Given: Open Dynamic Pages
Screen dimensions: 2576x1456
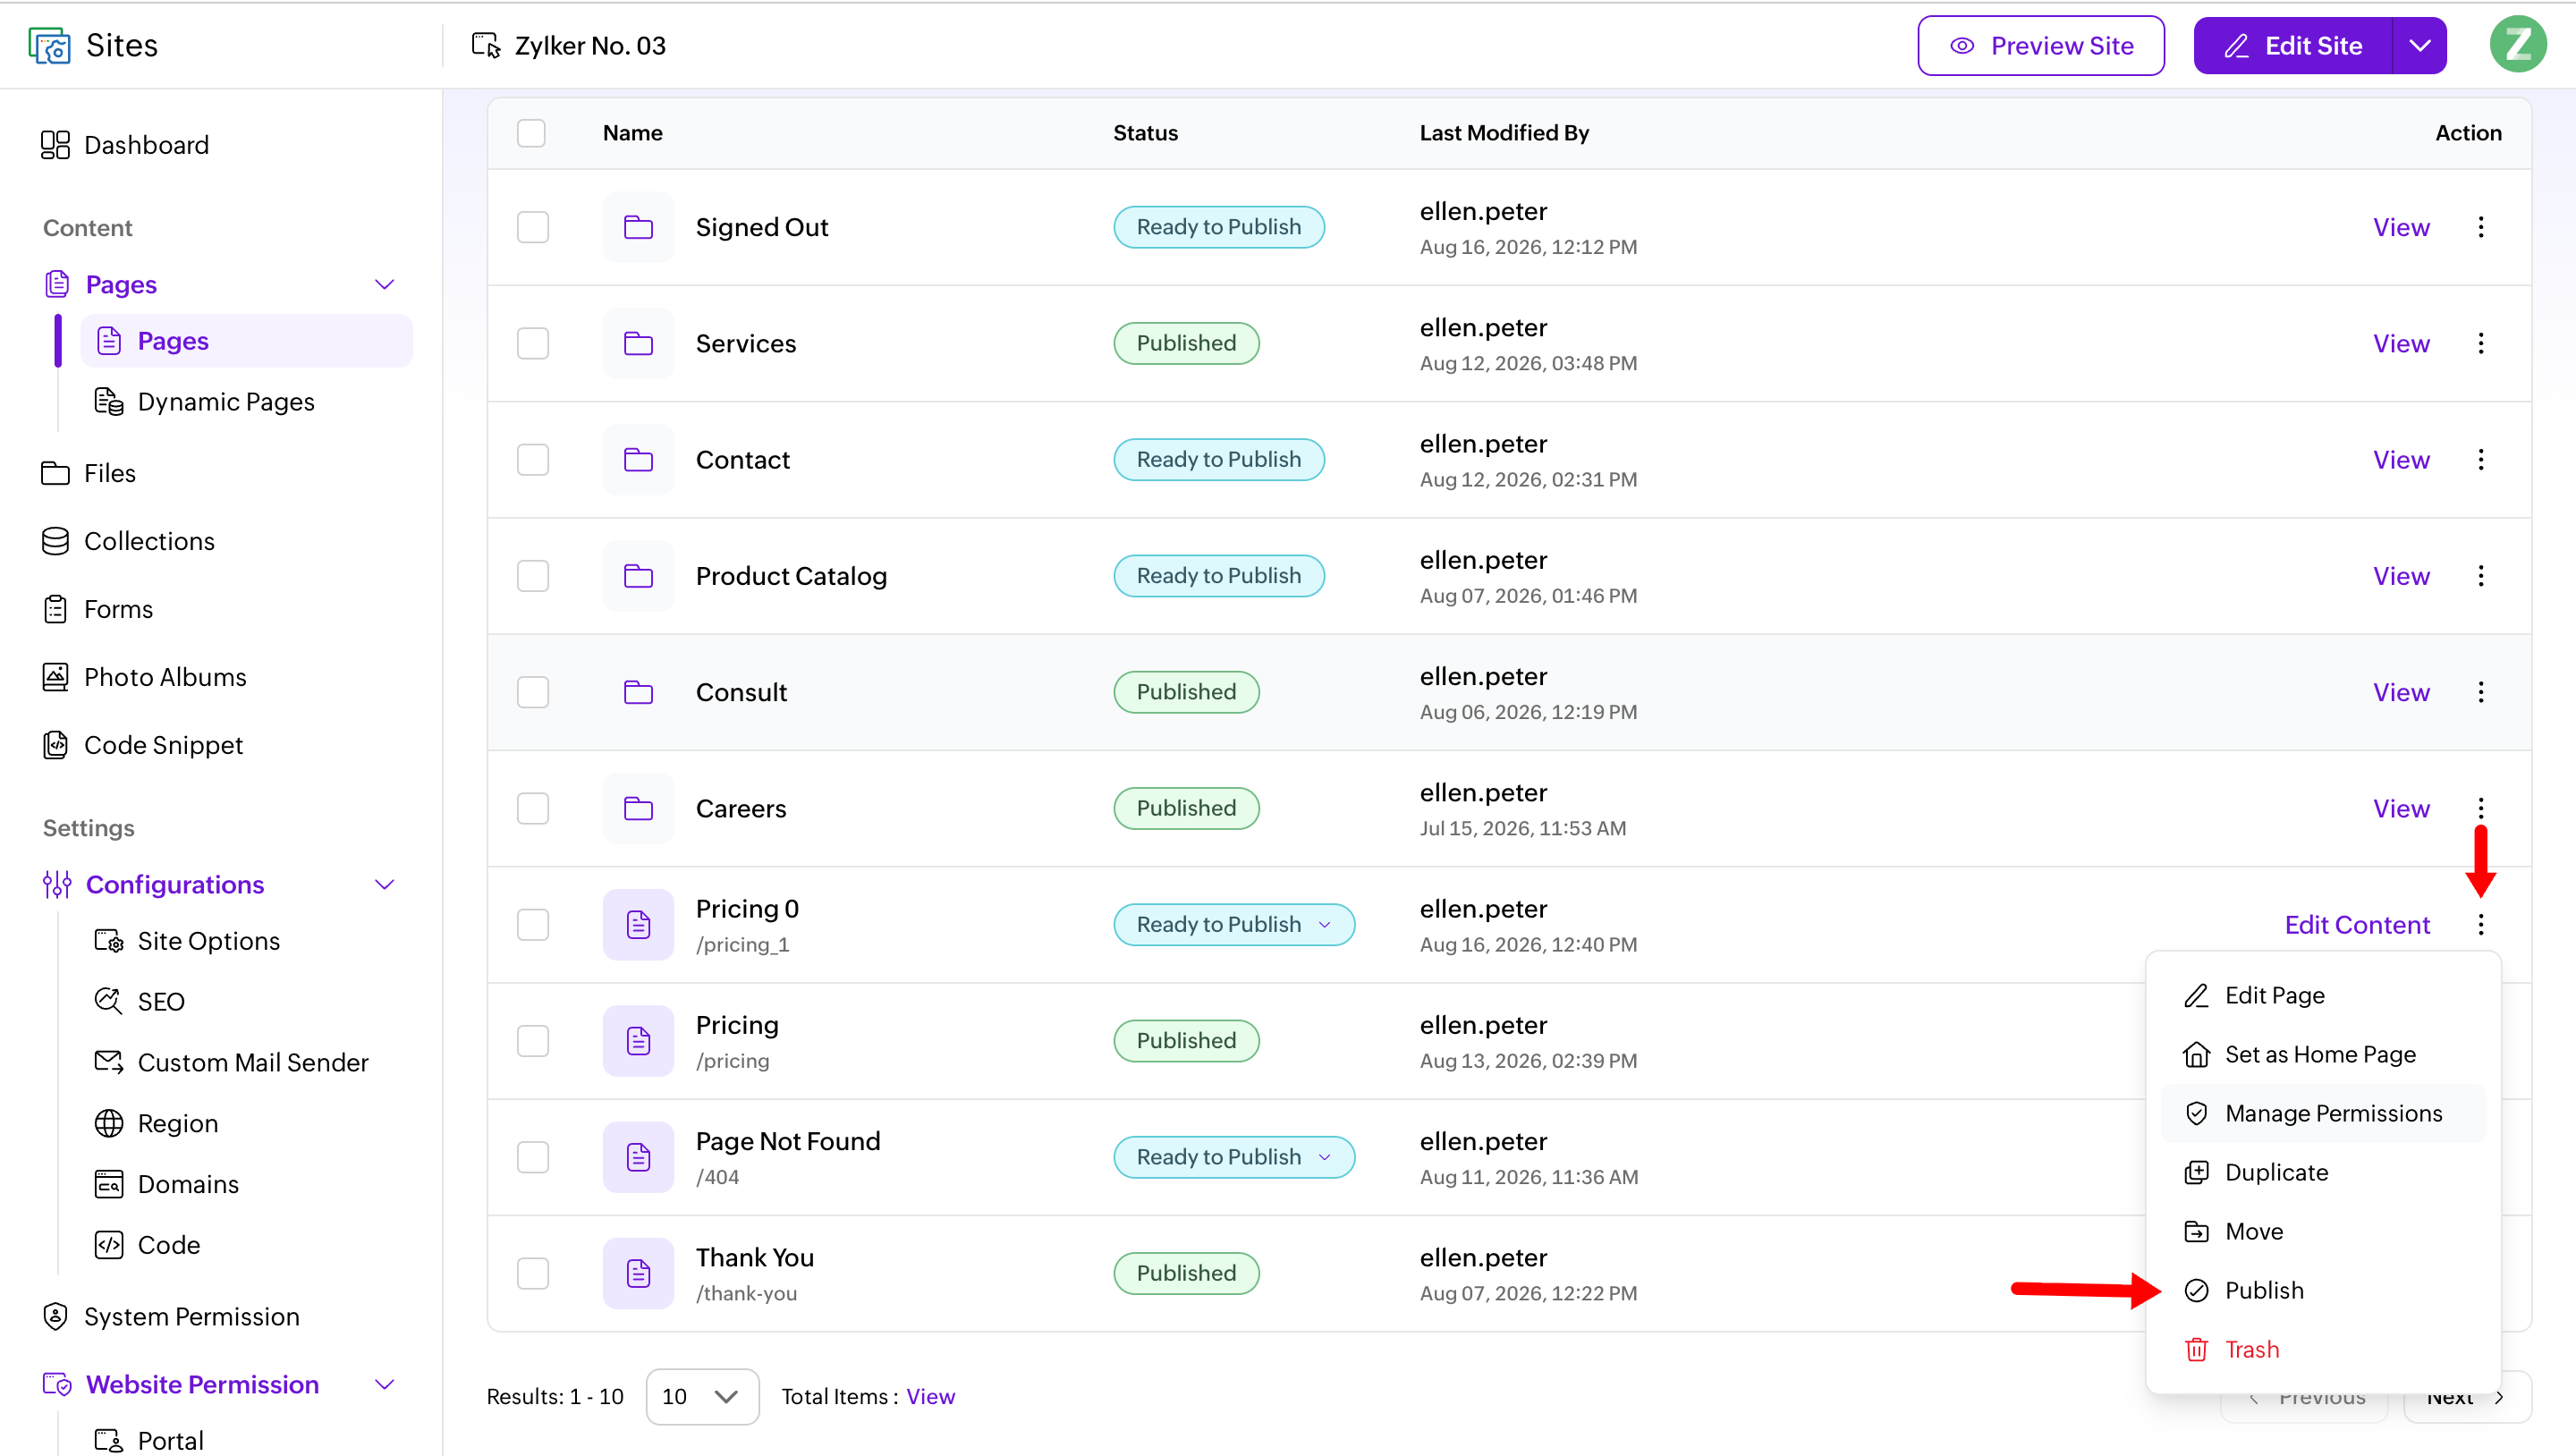Looking at the screenshot, I should pyautogui.click(x=204, y=401).
